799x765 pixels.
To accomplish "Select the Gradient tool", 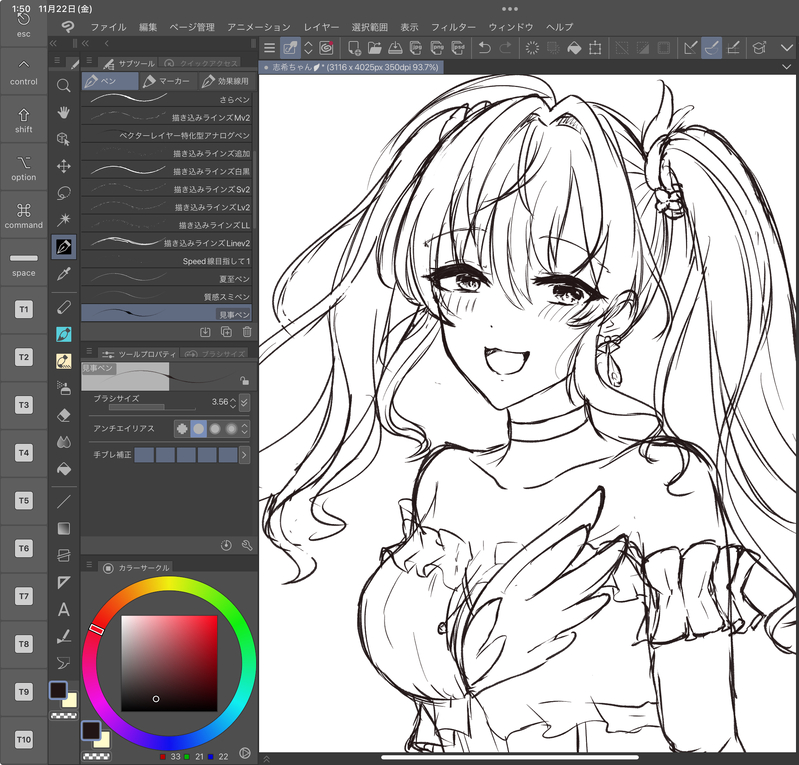I will click(64, 529).
